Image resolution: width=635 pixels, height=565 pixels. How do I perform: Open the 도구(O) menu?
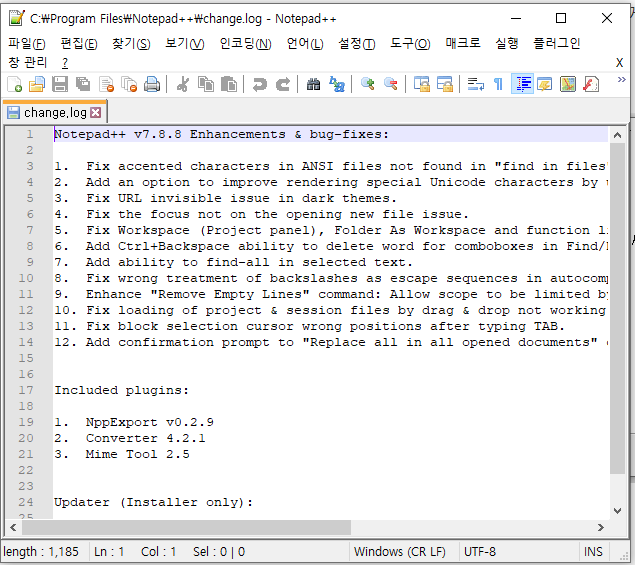pos(410,43)
